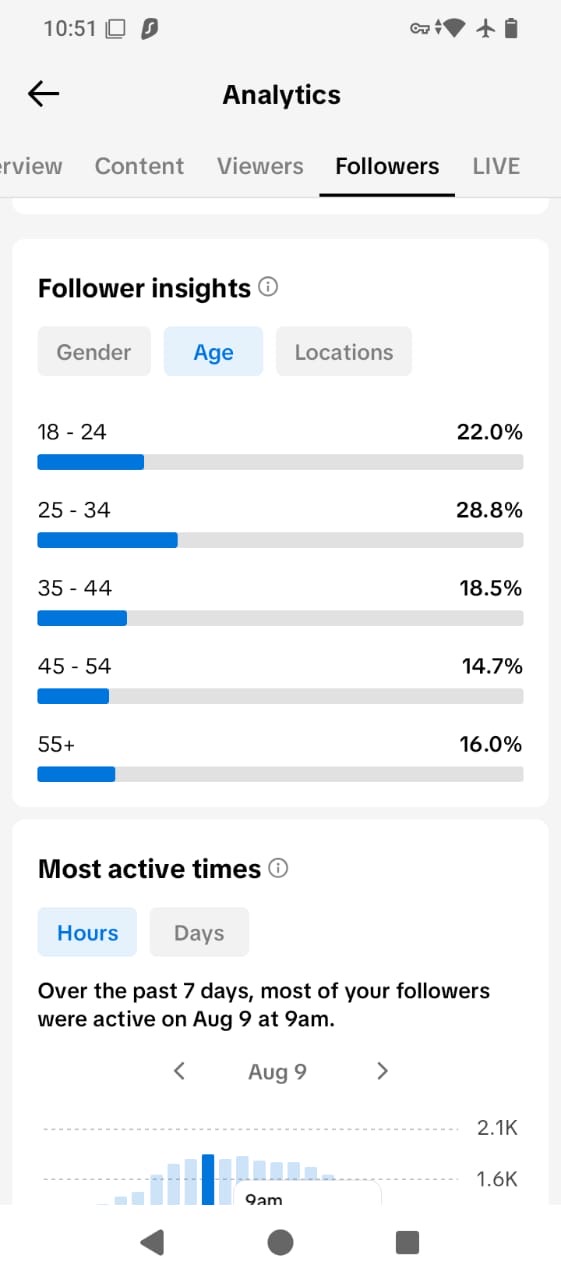Select the Gender filter chip
Viewport: 561px width, 1280px height.
(94, 352)
